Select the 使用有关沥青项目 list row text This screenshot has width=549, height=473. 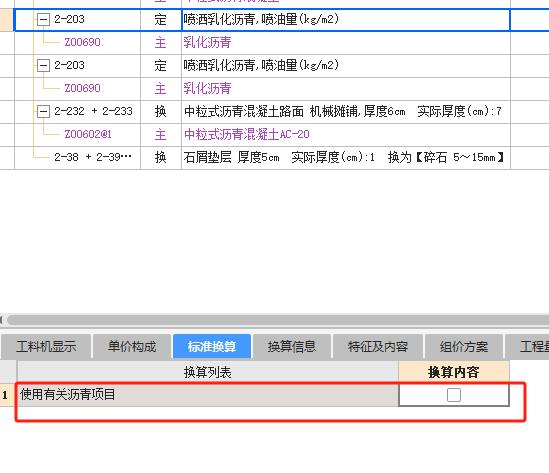68,395
